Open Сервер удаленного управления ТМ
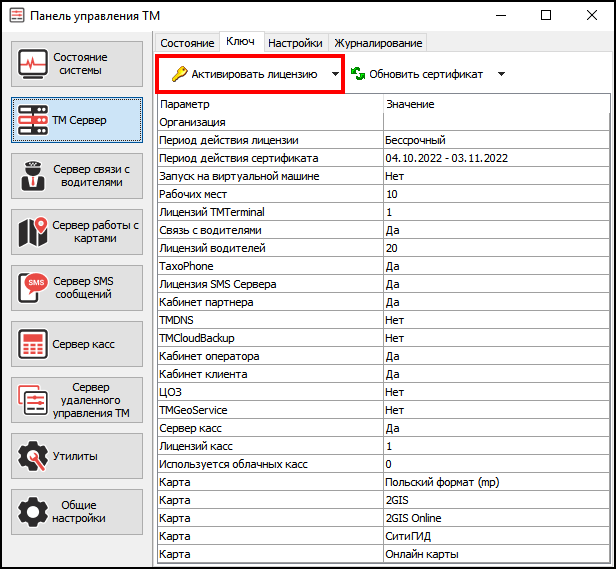 click(78, 400)
